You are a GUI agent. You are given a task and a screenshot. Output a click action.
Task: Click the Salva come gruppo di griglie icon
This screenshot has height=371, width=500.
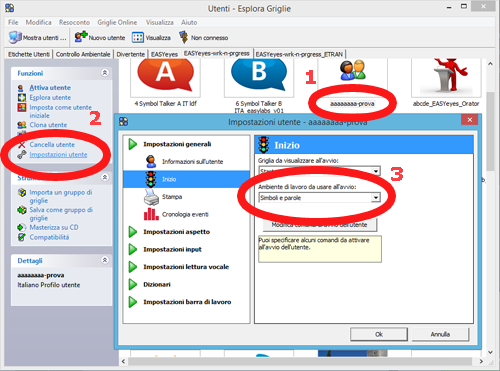[22, 210]
